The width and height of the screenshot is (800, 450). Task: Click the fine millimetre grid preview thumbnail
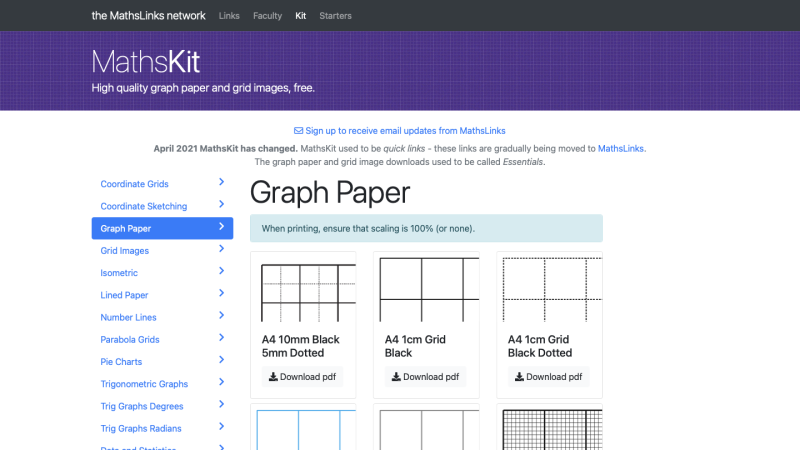pos(549,428)
